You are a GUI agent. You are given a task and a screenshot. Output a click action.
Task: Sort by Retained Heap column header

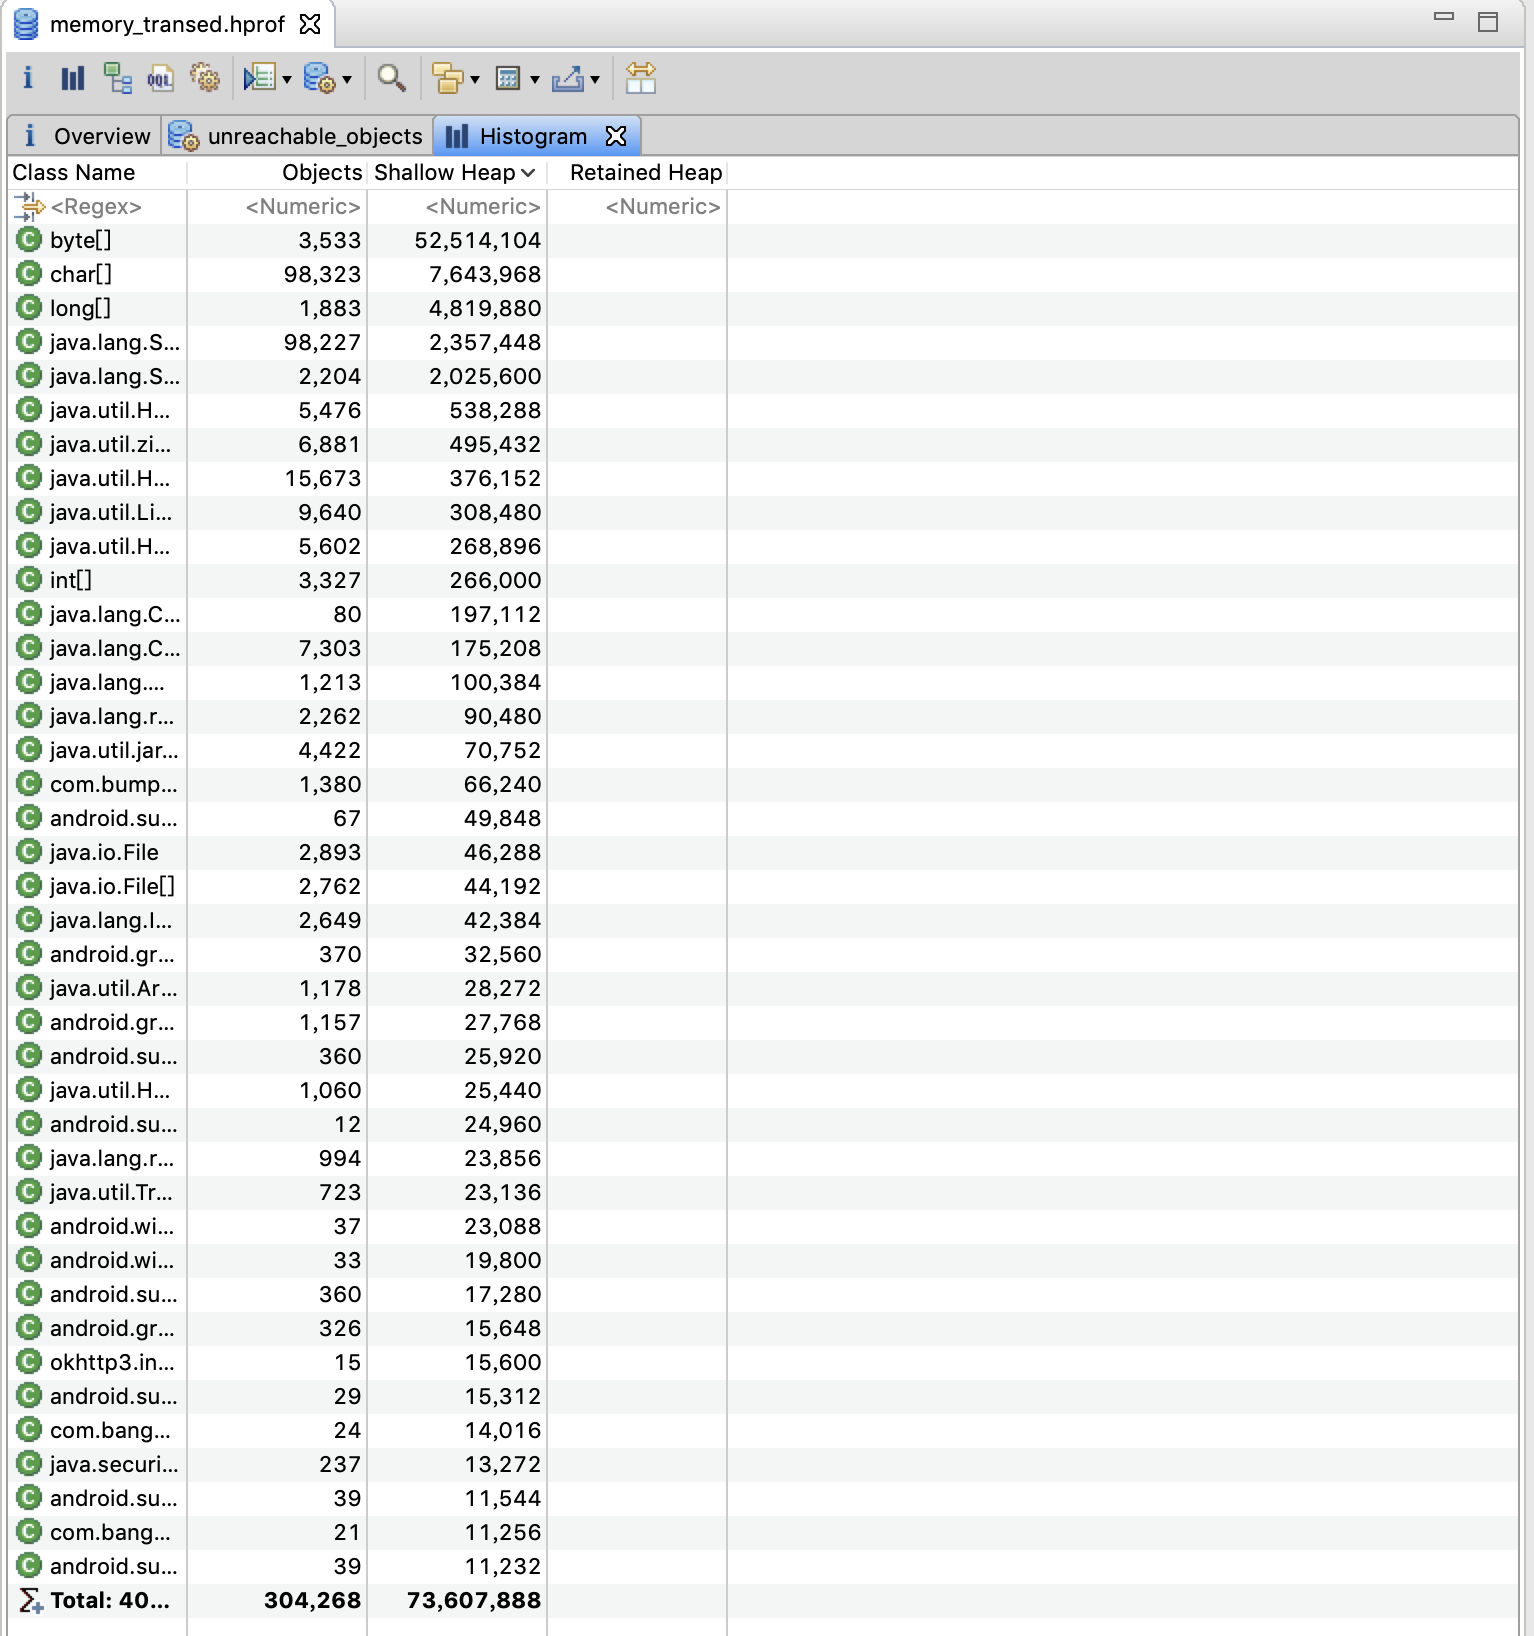point(637,172)
